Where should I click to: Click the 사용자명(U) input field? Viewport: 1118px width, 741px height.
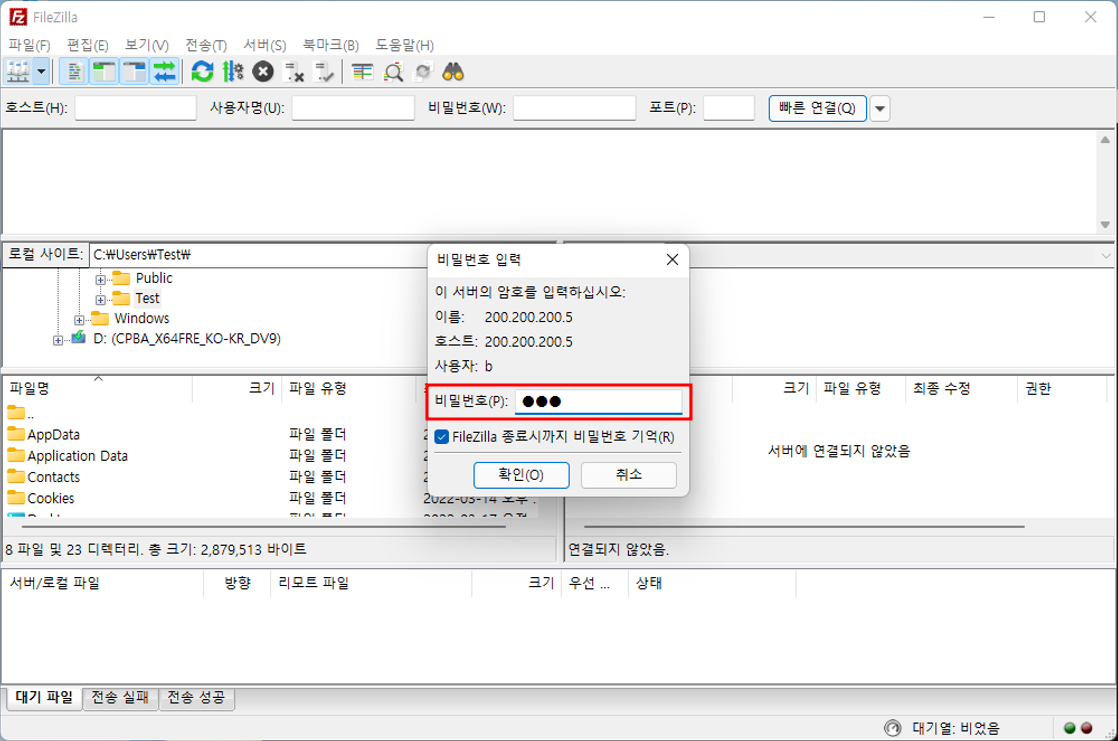[x=353, y=108]
